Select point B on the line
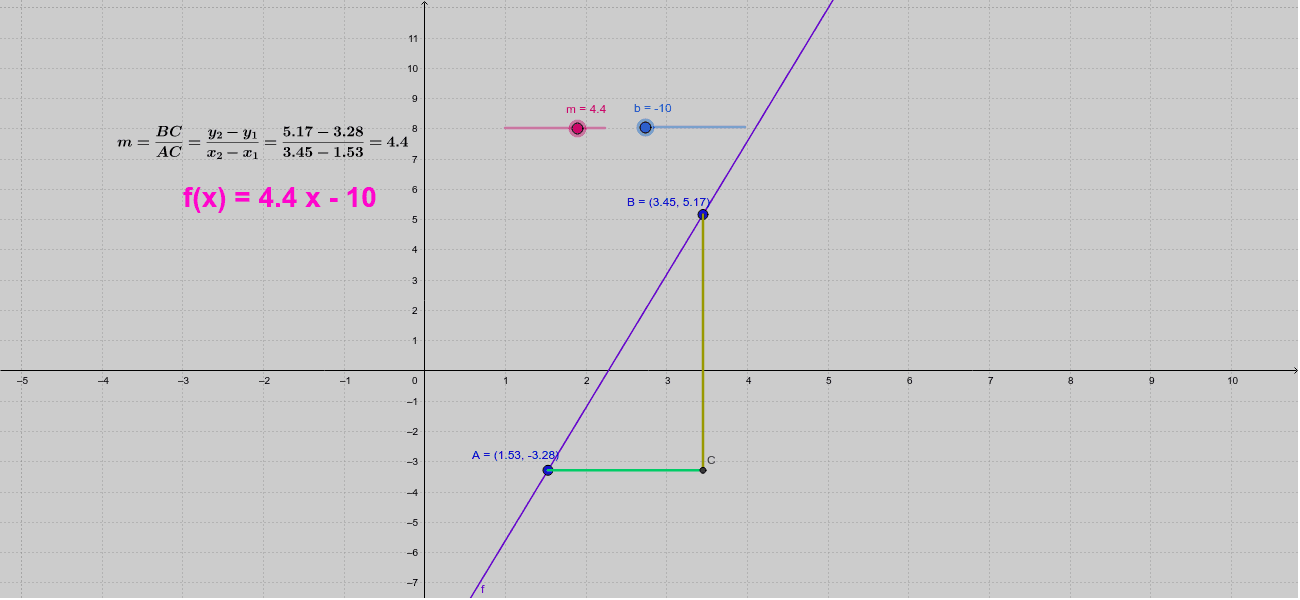The image size is (1300, 600). point(703,214)
